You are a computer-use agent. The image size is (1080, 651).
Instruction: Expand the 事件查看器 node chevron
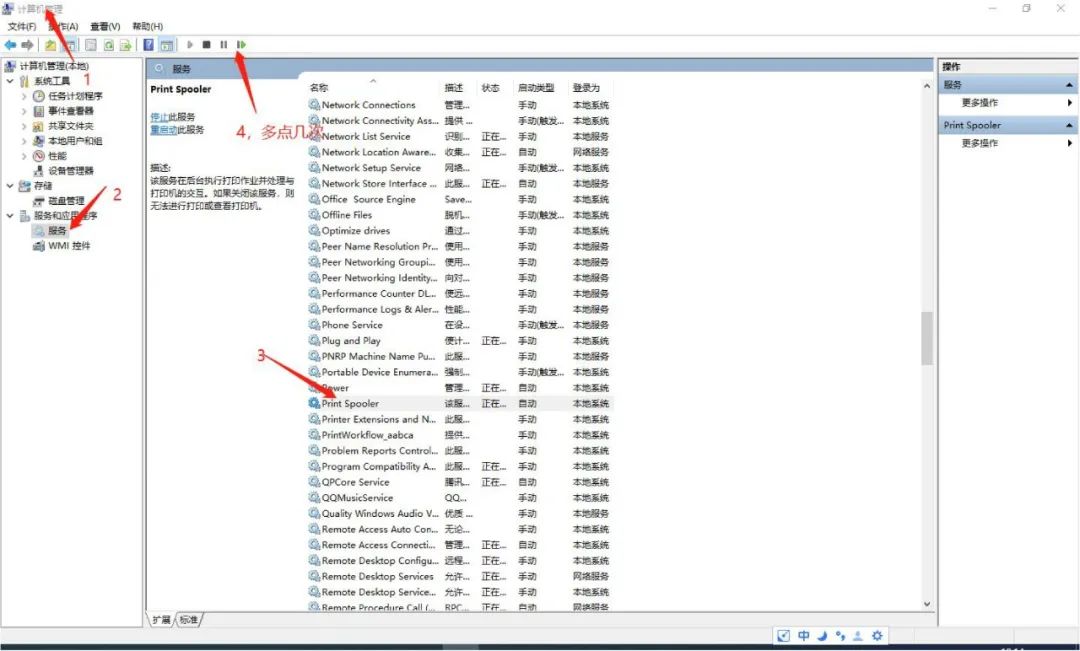click(24, 111)
